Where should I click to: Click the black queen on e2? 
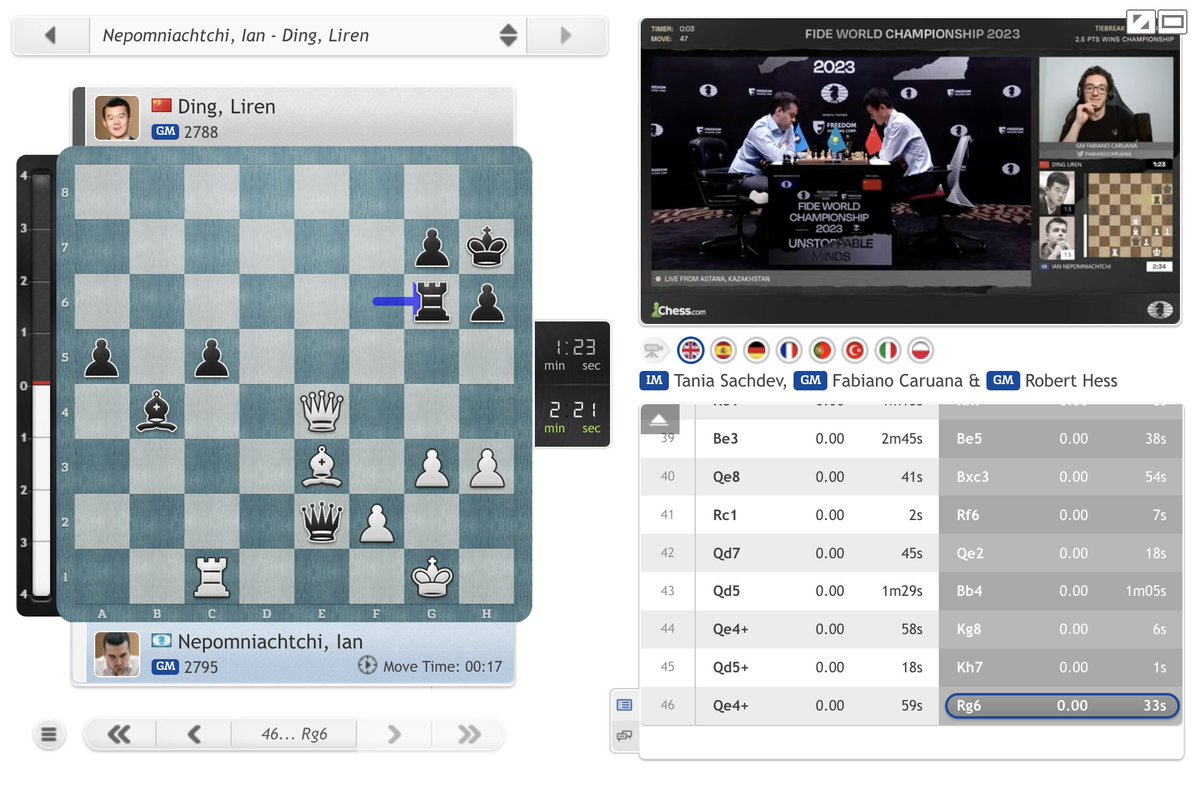(322, 521)
